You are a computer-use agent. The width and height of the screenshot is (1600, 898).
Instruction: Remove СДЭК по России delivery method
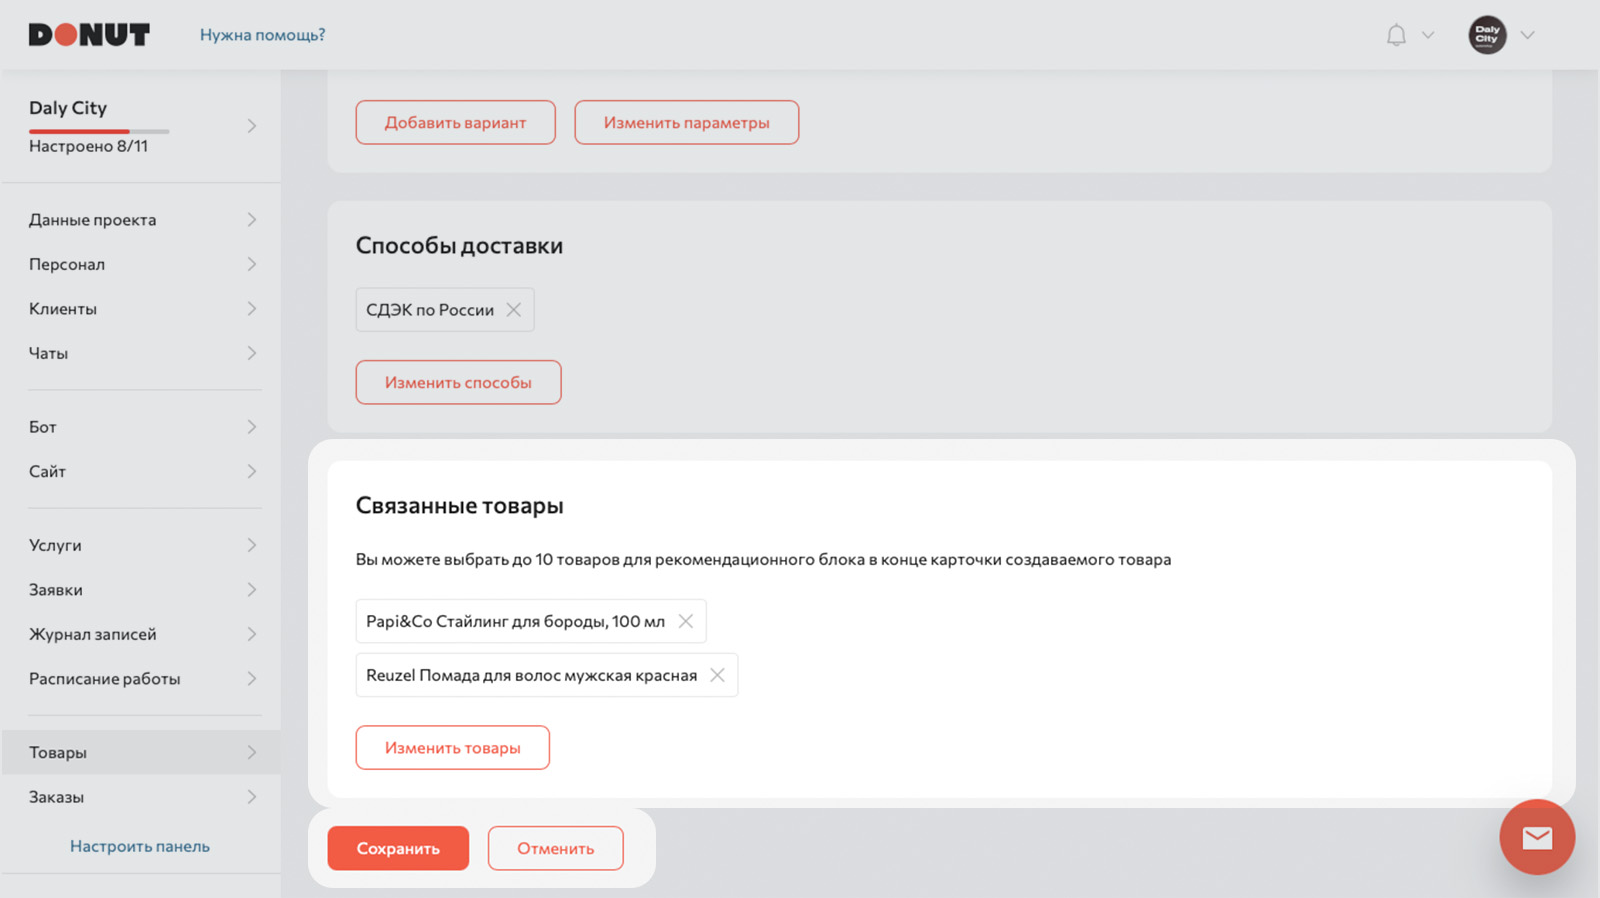pos(513,310)
